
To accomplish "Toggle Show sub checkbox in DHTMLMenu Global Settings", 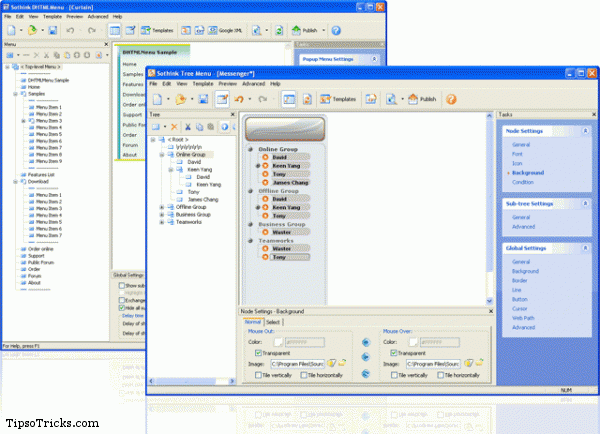I will pos(122,286).
